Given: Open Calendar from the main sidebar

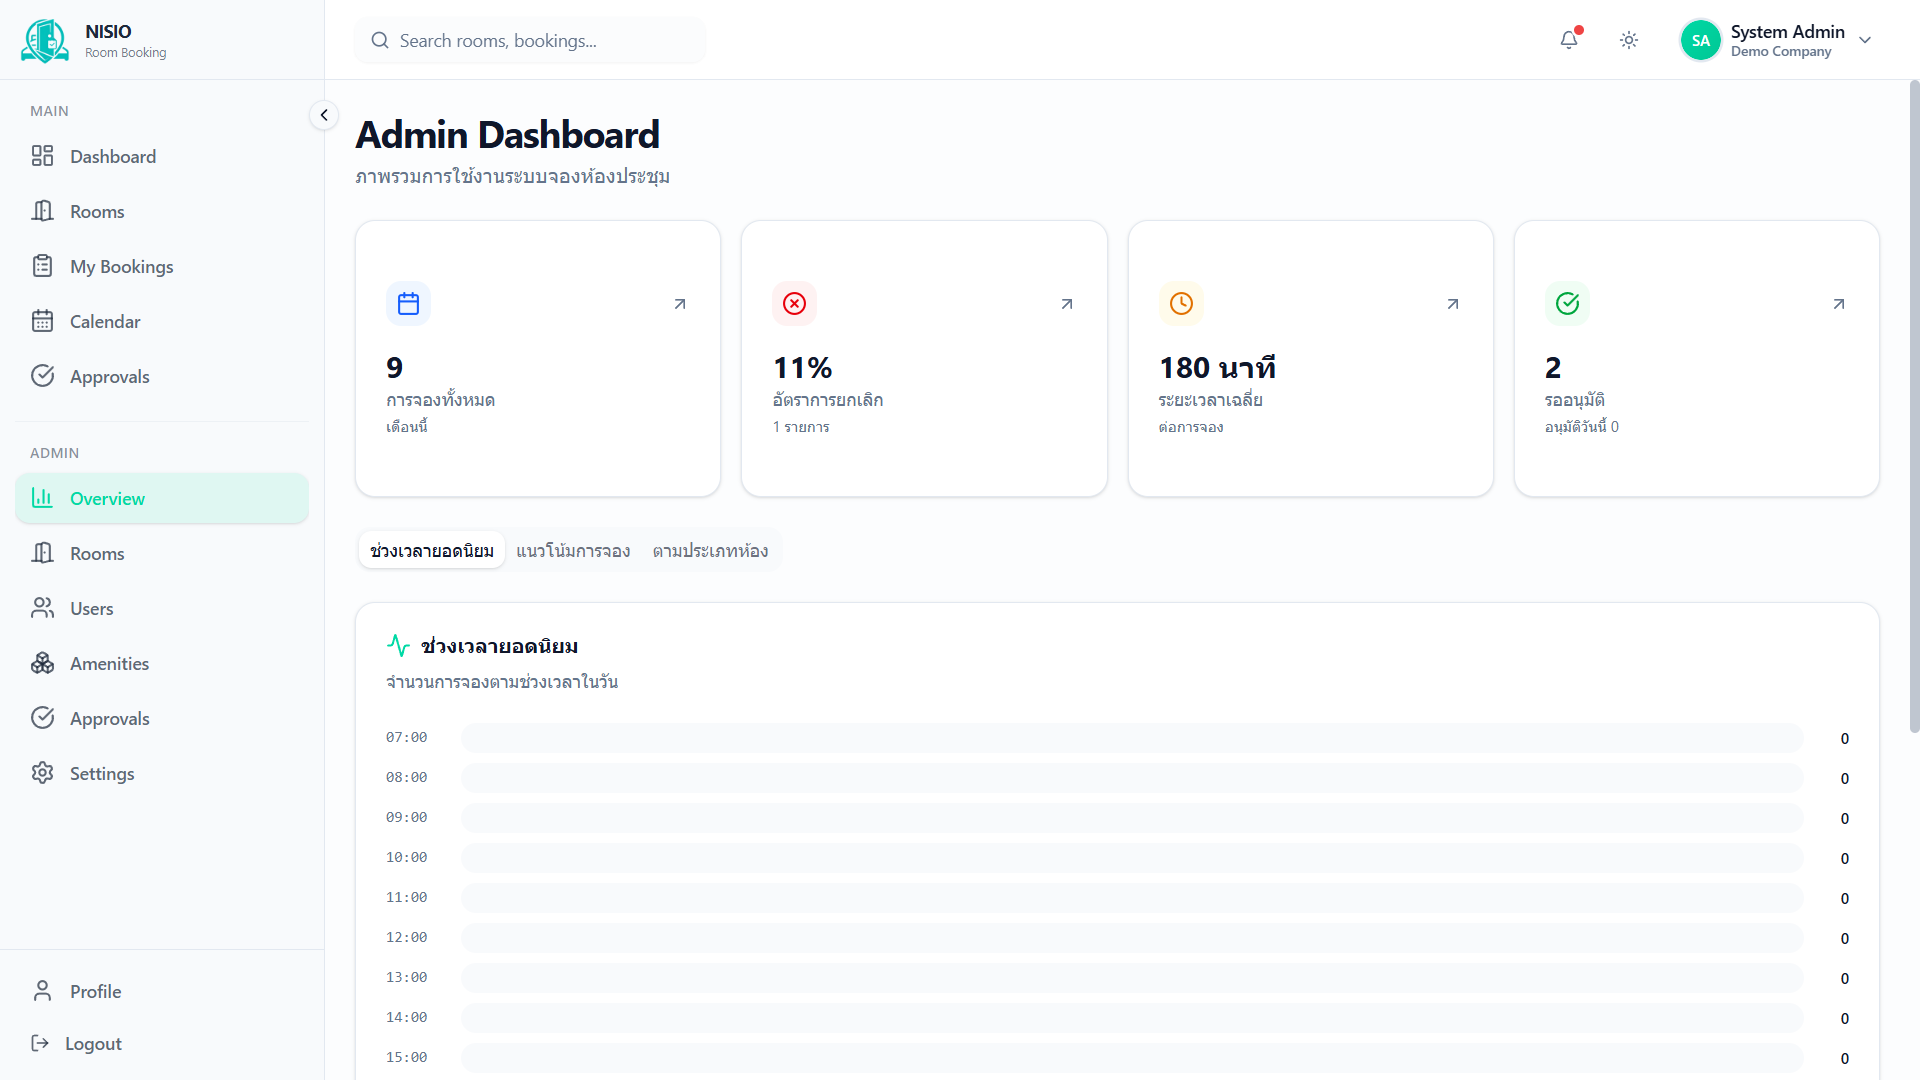Looking at the screenshot, I should click(105, 321).
